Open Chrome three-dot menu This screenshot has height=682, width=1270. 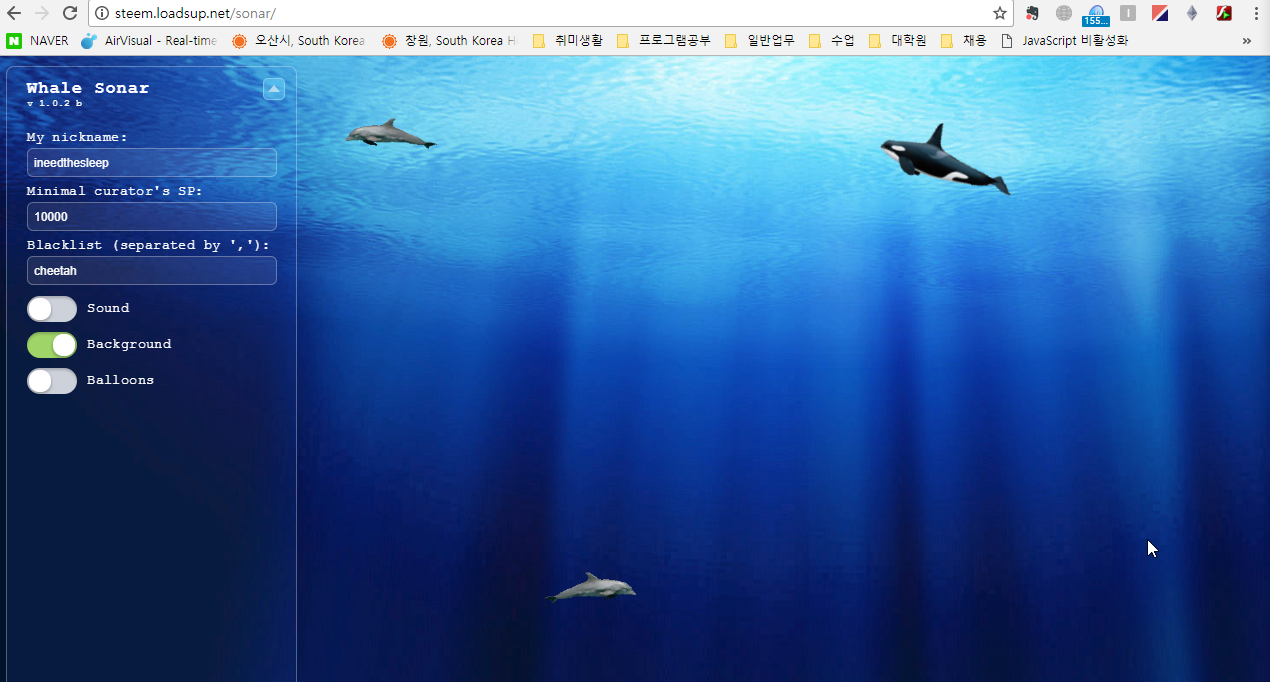[x=1256, y=13]
